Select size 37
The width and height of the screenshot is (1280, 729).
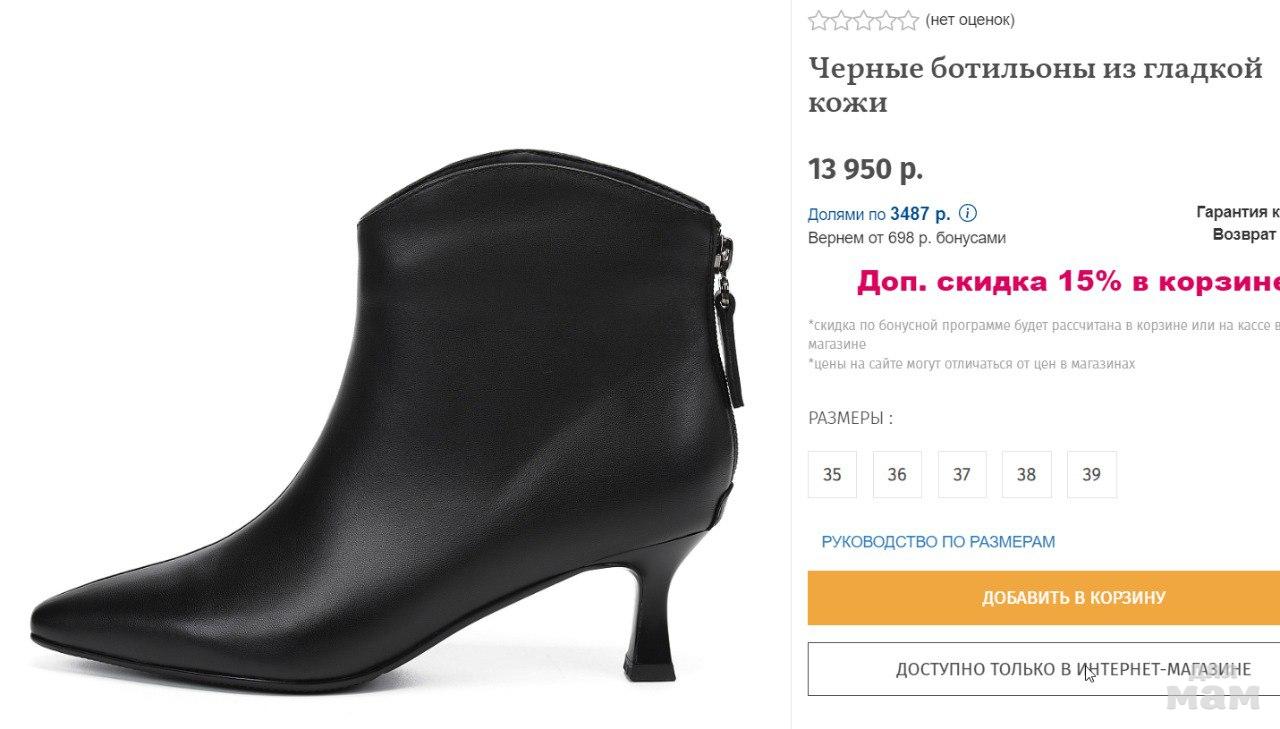[x=962, y=474]
